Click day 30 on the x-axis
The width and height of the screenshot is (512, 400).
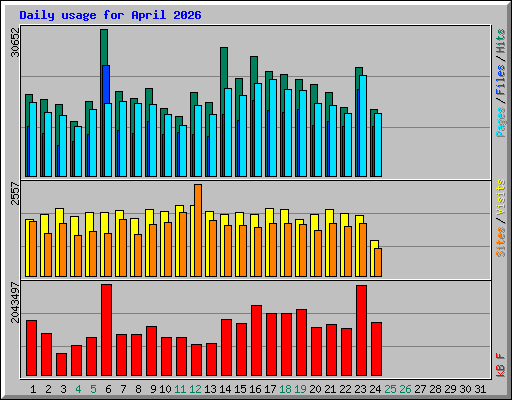[466, 389]
